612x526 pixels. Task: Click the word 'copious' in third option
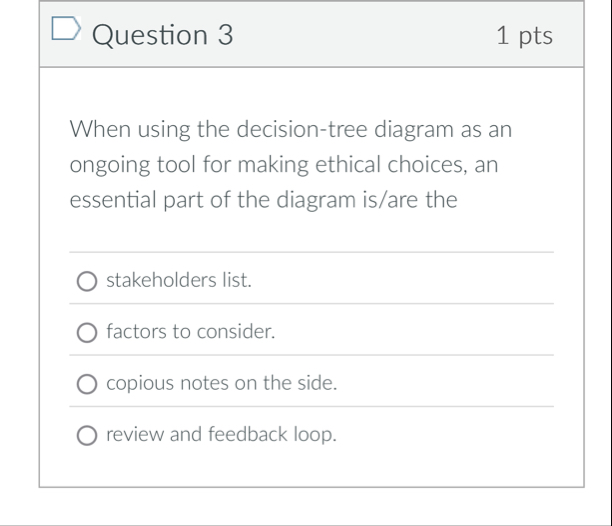tap(135, 383)
